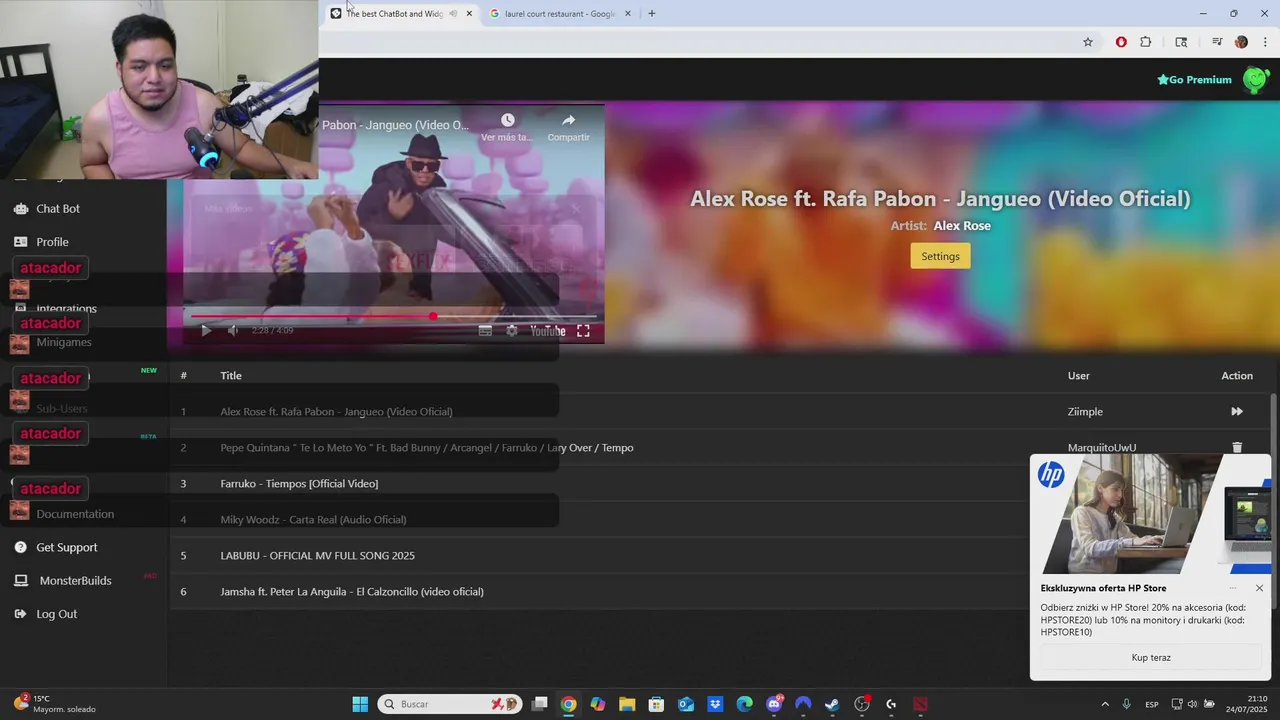Open MonsterBuilds in sidebar
The height and width of the screenshot is (720, 1280).
click(76, 580)
